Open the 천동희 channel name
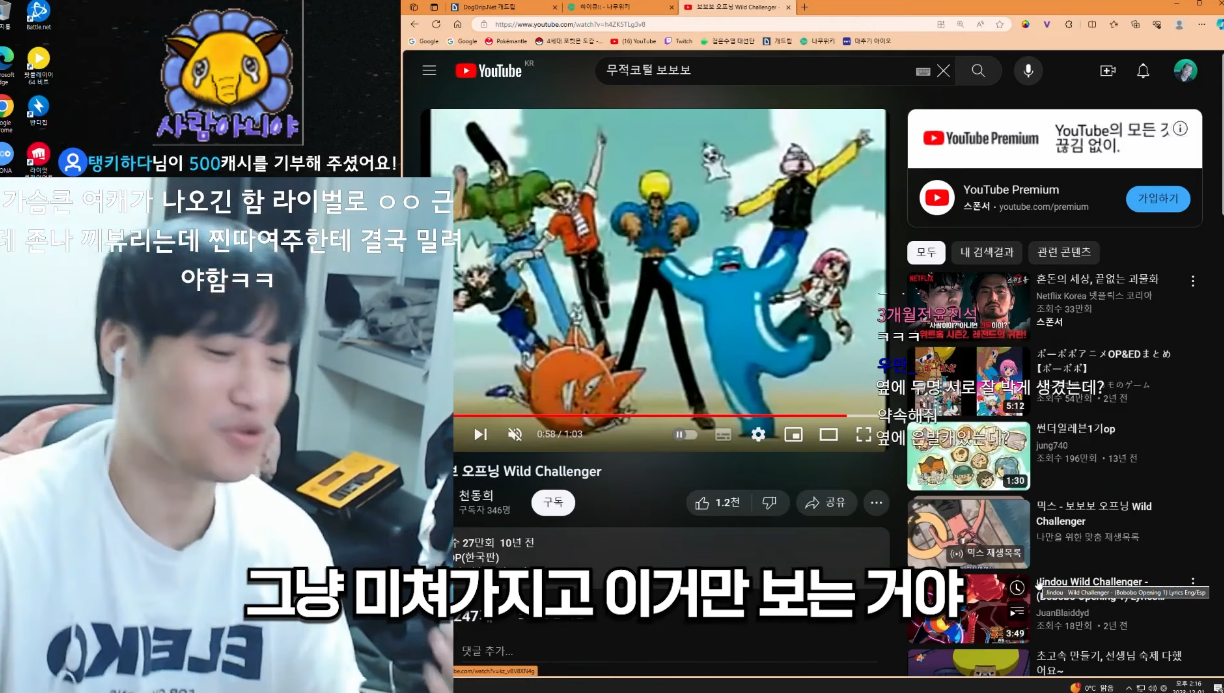 [476, 496]
